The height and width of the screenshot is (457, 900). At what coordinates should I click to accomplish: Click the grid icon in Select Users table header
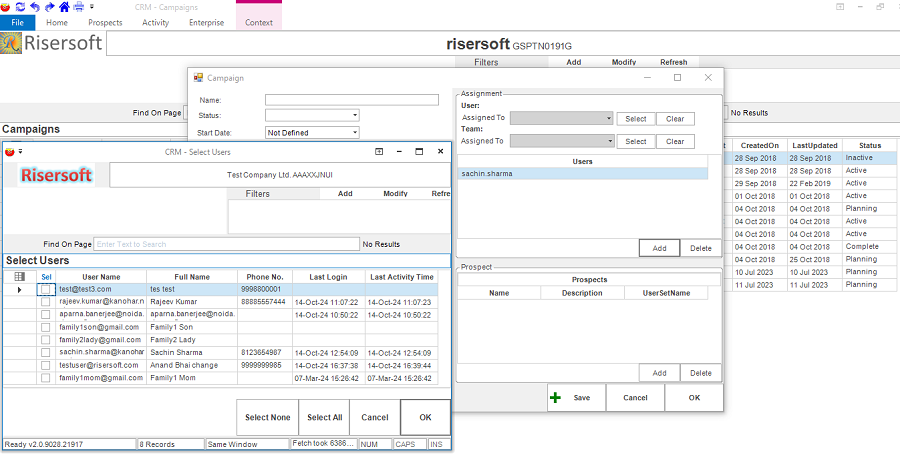(x=19, y=276)
